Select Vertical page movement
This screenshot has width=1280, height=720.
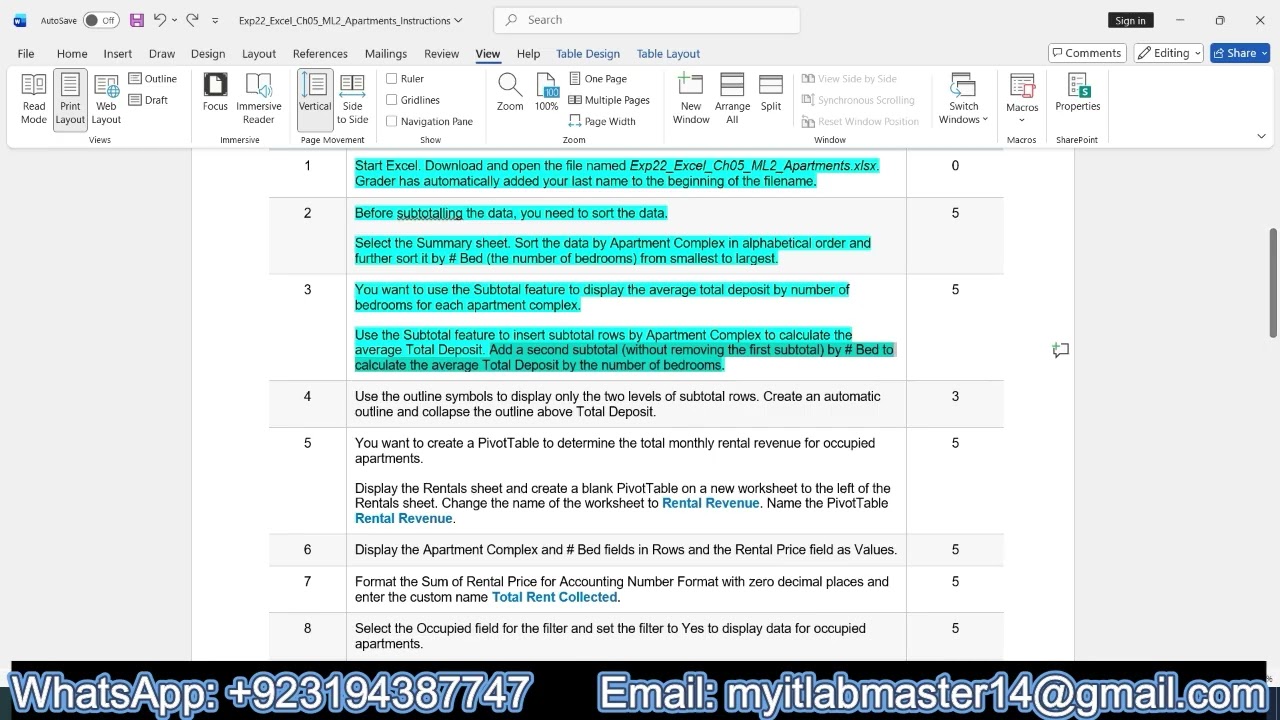click(x=315, y=99)
